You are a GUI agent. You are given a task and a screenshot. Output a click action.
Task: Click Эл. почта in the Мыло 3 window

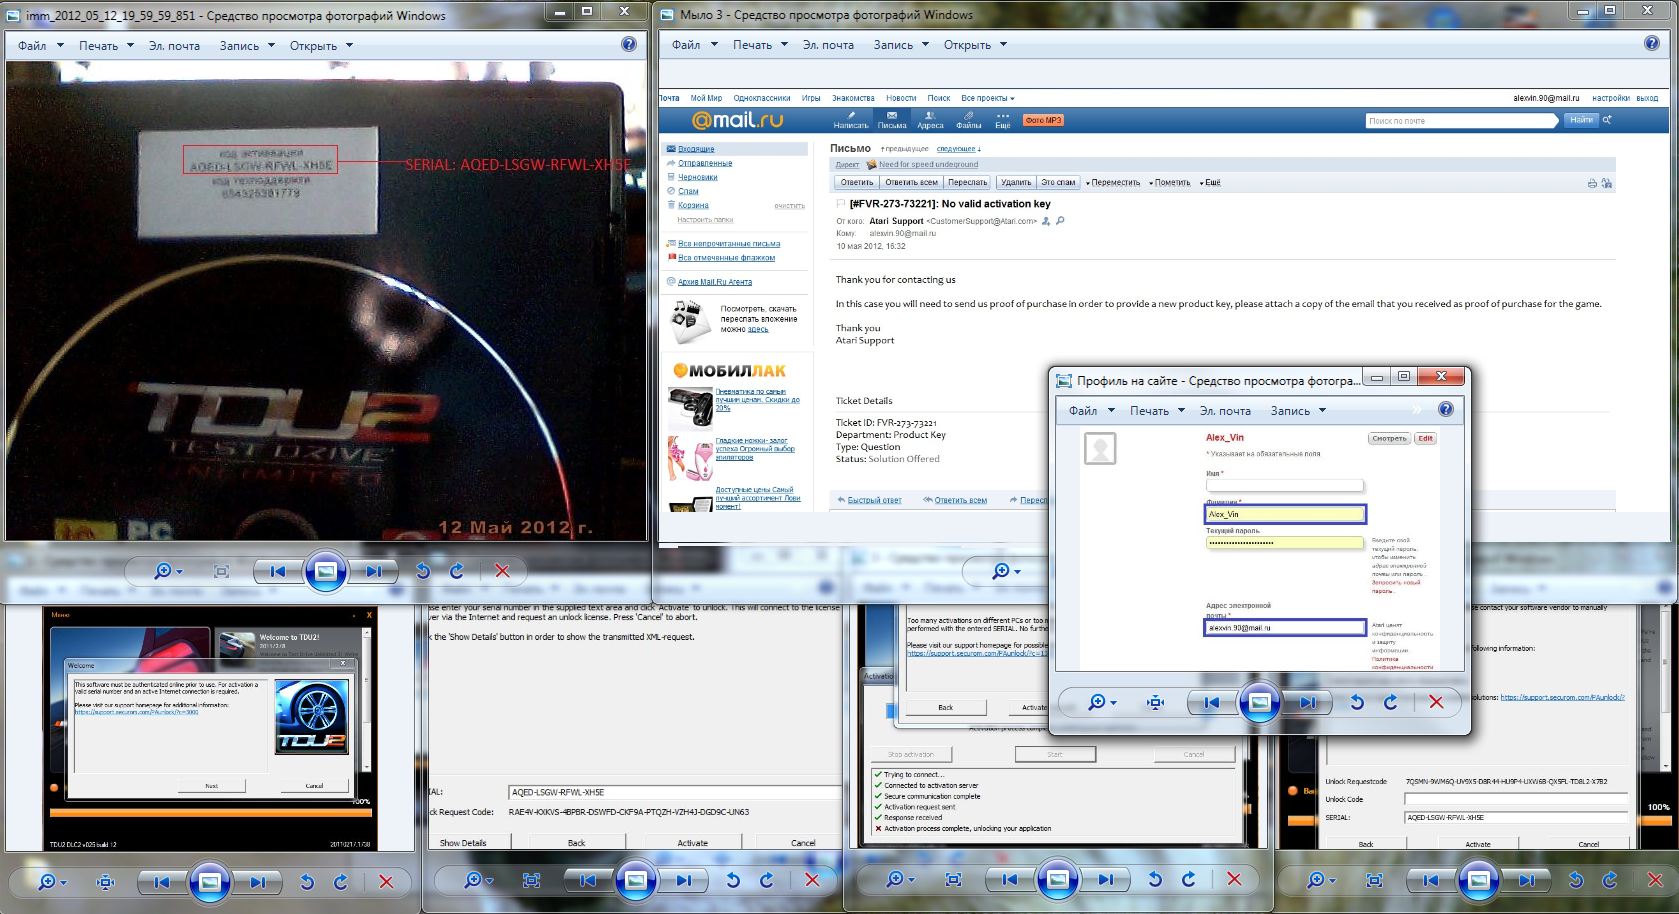[x=828, y=45]
